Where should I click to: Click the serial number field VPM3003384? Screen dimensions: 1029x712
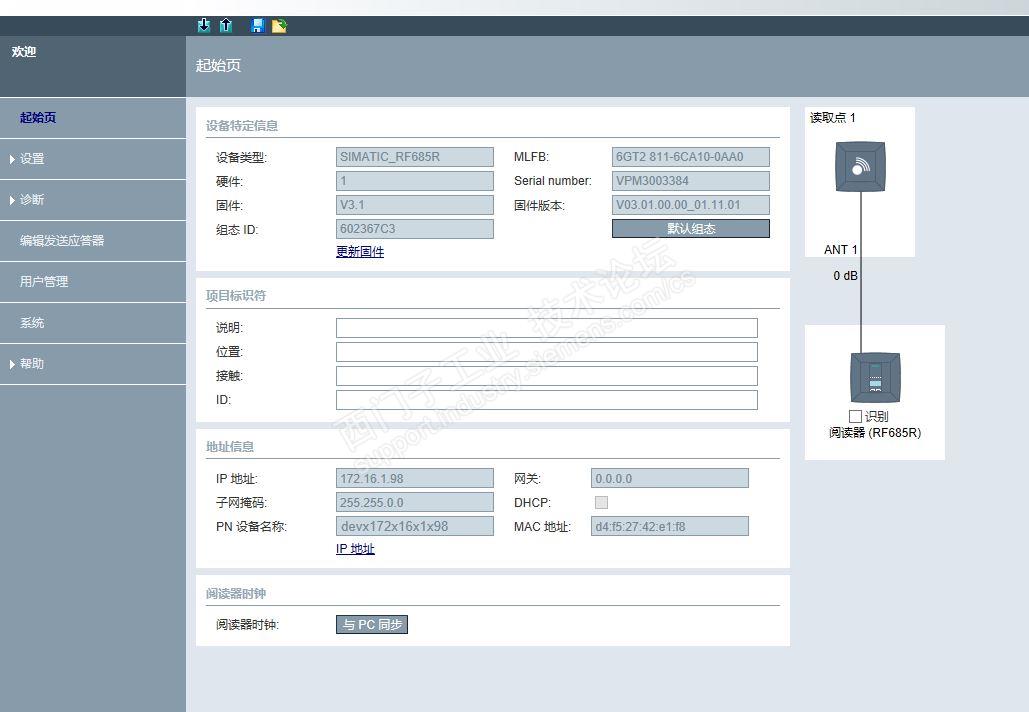coord(690,181)
